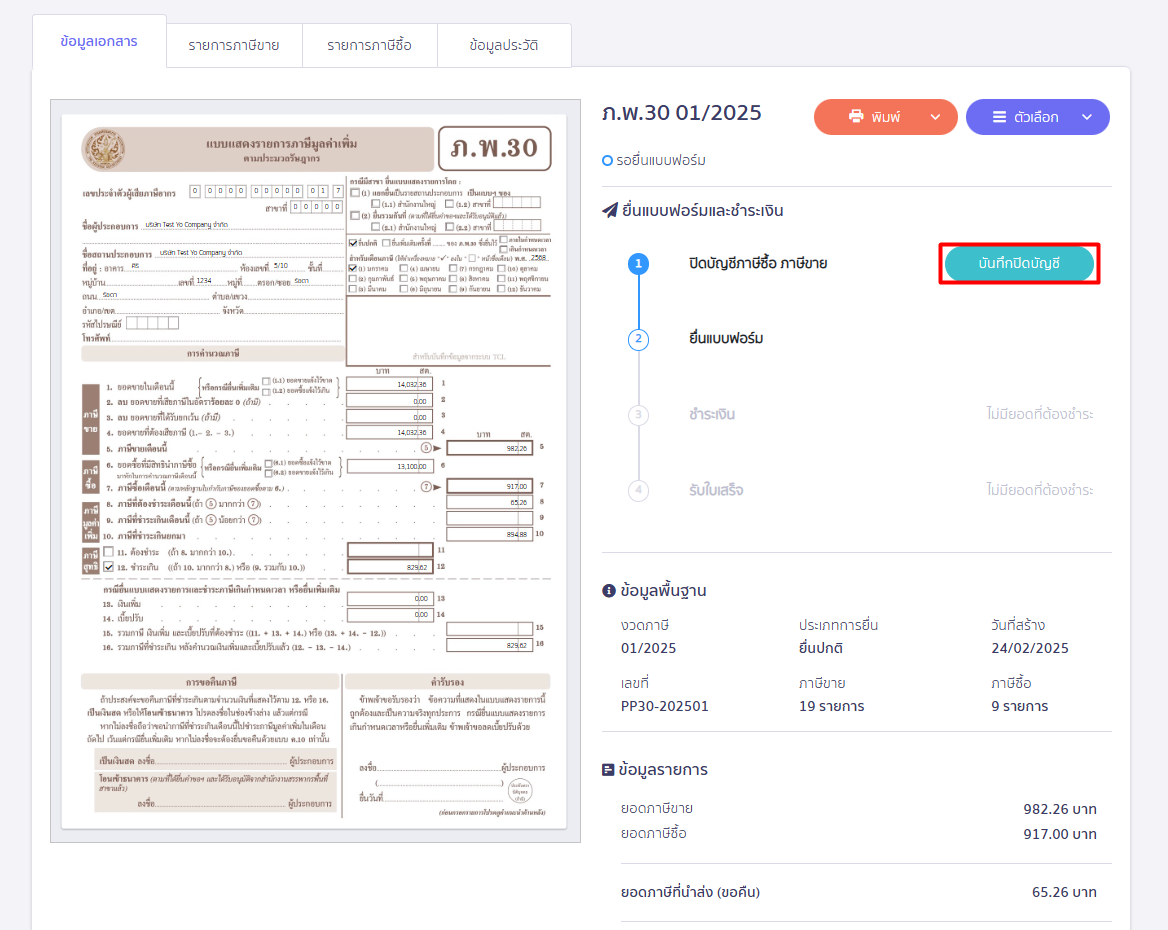
Task: Switch to the รายการภาษีขาย tab
Action: click(x=233, y=45)
